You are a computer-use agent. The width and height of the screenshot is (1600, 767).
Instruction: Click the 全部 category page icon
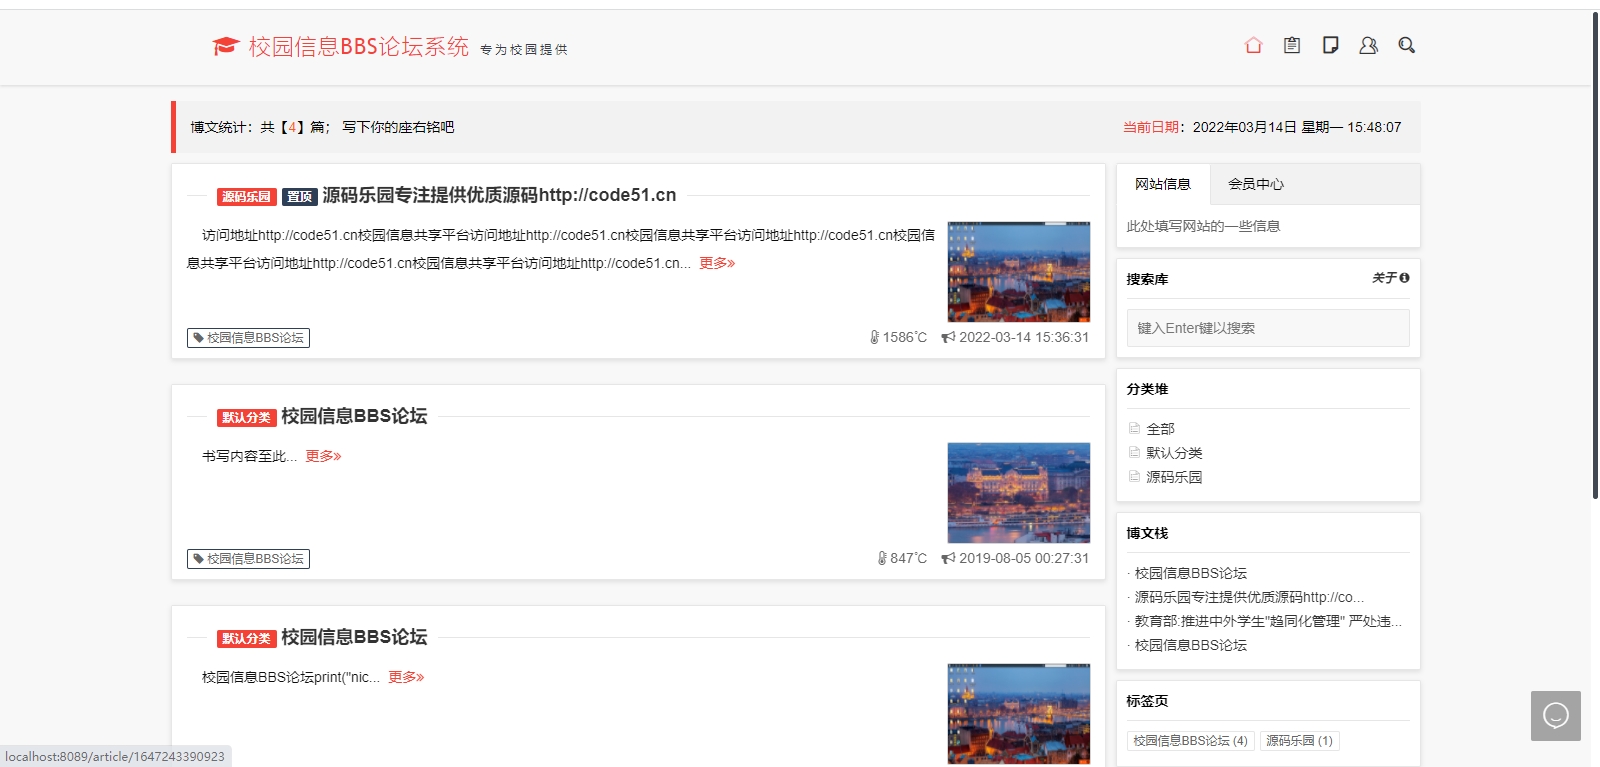pyautogui.click(x=1134, y=428)
